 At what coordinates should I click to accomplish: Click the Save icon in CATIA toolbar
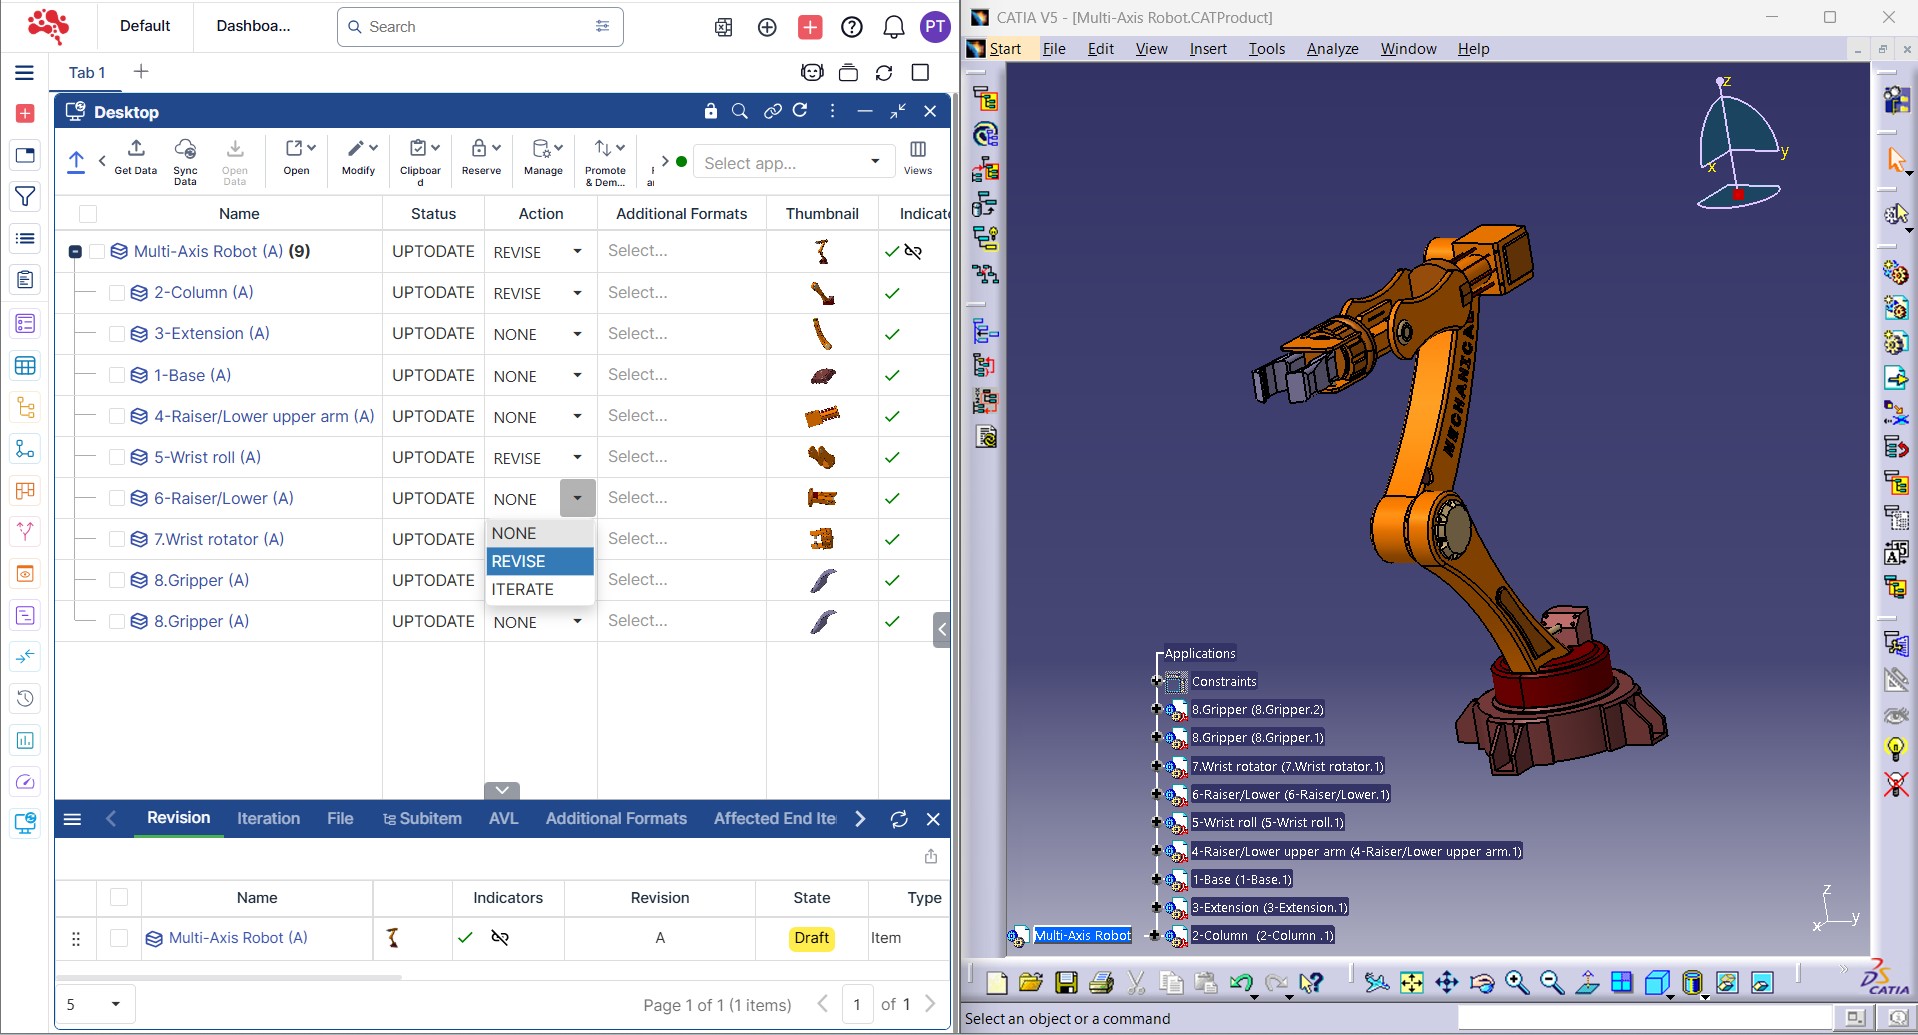[x=1066, y=983]
